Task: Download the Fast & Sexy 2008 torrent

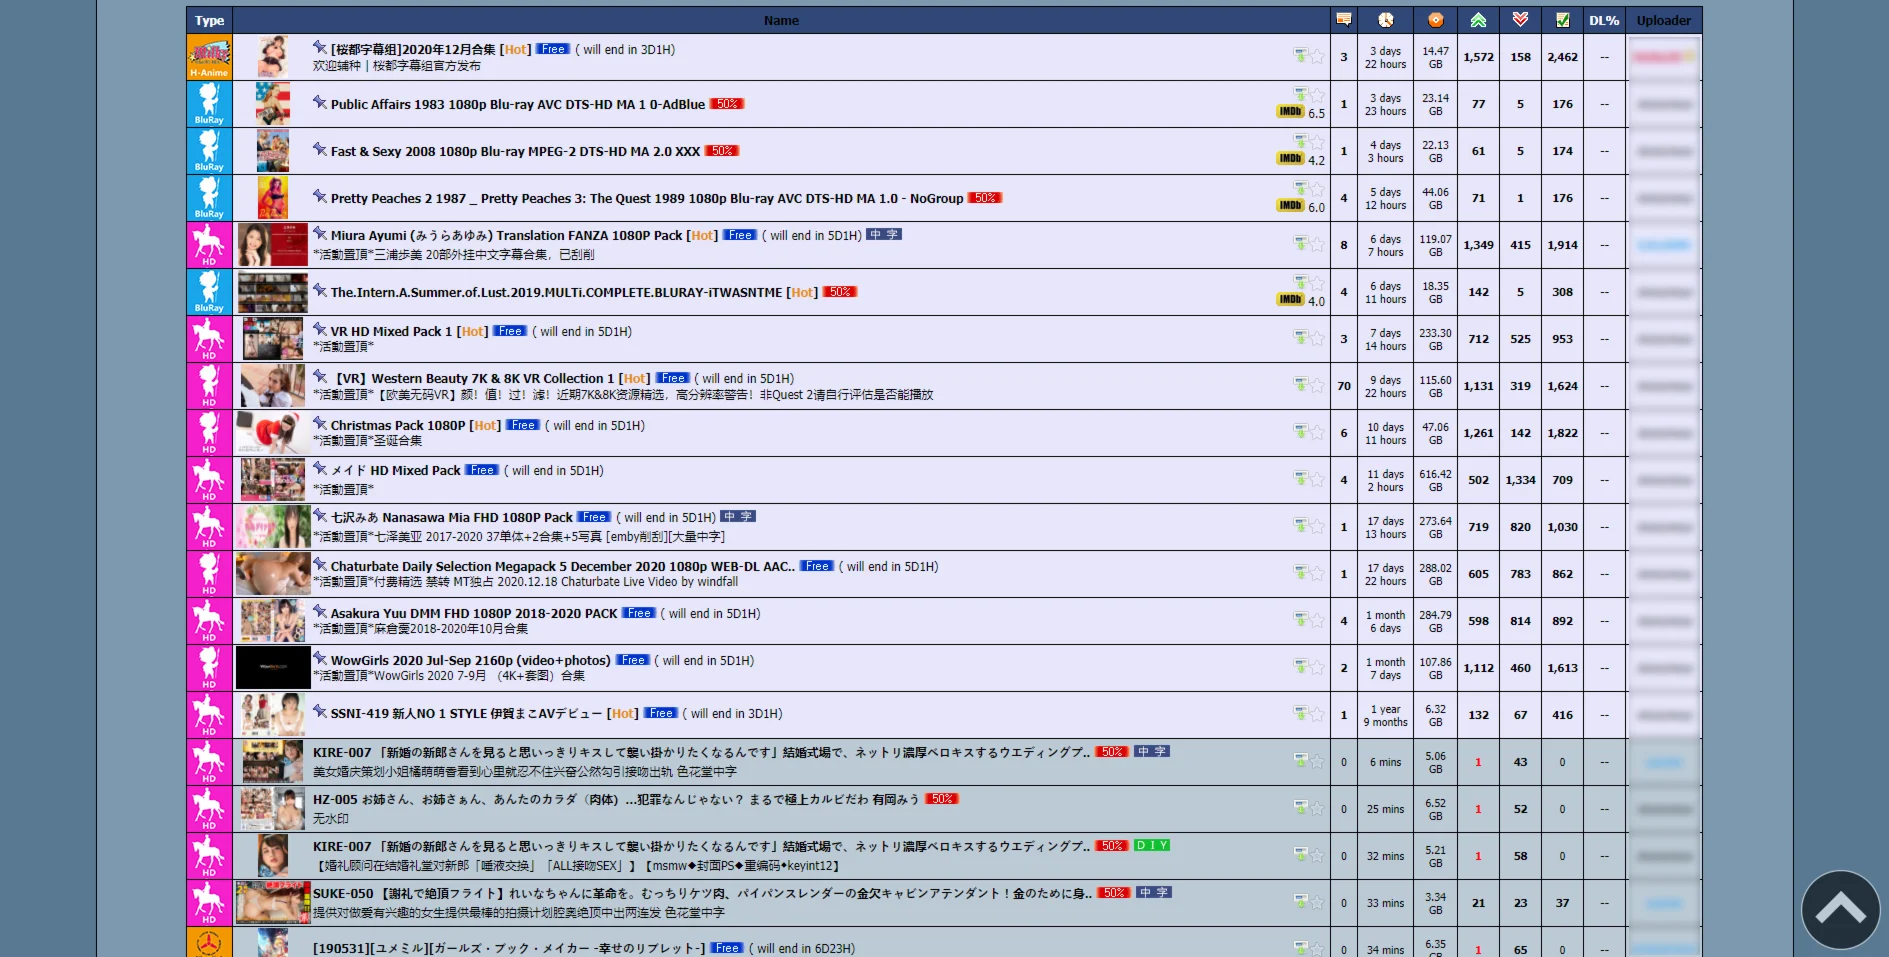Action: pyautogui.click(x=1300, y=142)
